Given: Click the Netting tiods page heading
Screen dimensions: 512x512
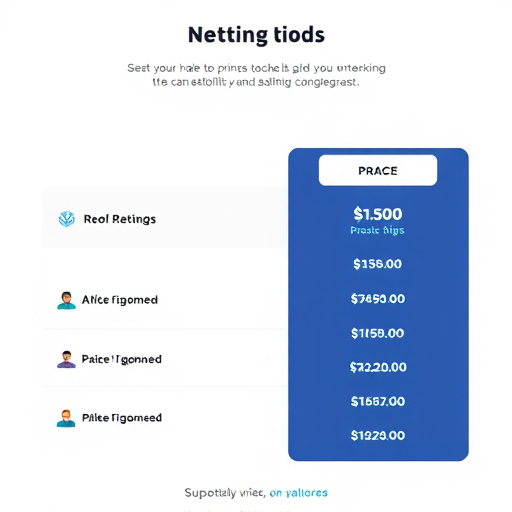Looking at the screenshot, I should pos(256,35).
